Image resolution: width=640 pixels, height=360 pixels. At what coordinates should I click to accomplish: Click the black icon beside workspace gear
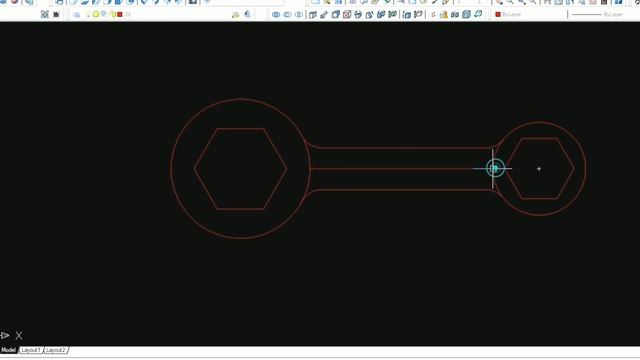click(56, 15)
